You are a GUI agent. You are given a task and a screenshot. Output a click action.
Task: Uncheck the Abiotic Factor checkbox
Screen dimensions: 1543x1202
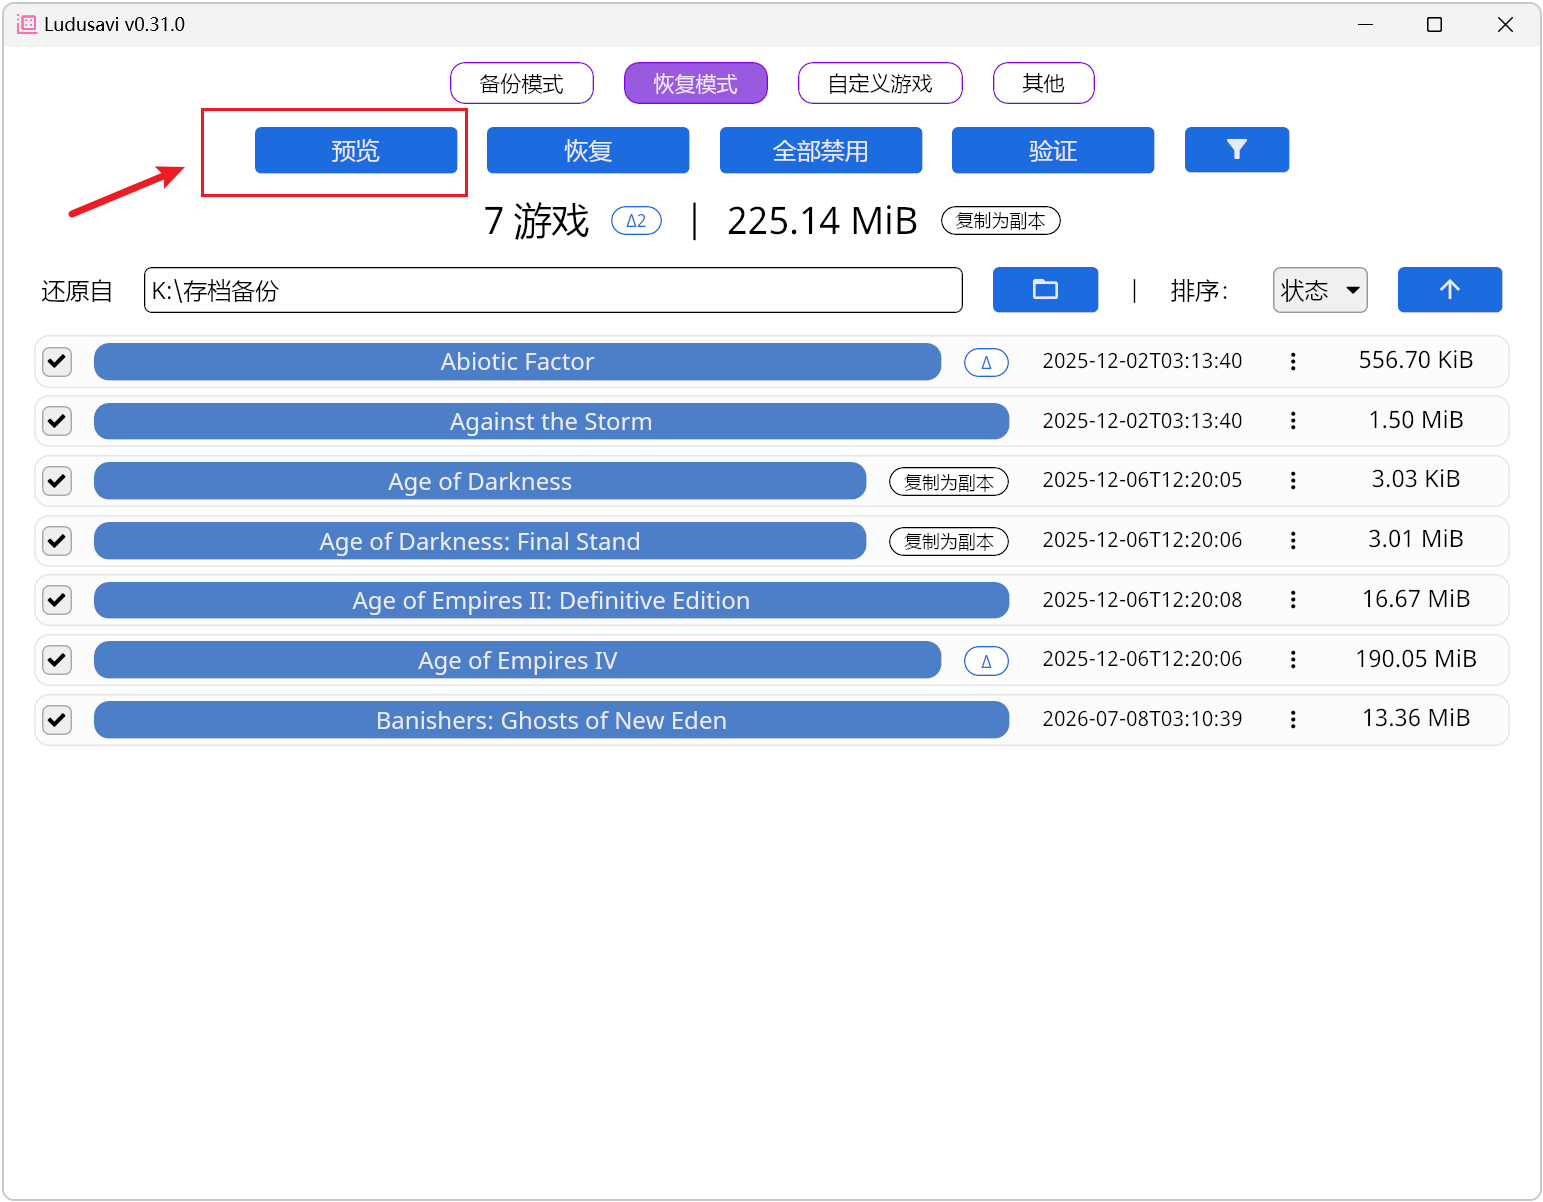[57, 361]
